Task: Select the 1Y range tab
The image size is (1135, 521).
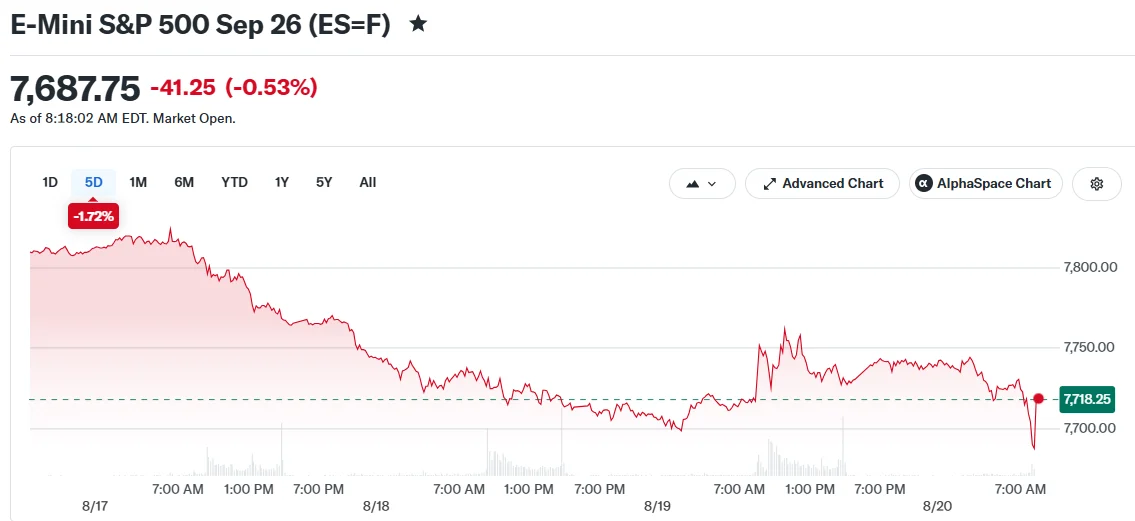Action: click(282, 182)
